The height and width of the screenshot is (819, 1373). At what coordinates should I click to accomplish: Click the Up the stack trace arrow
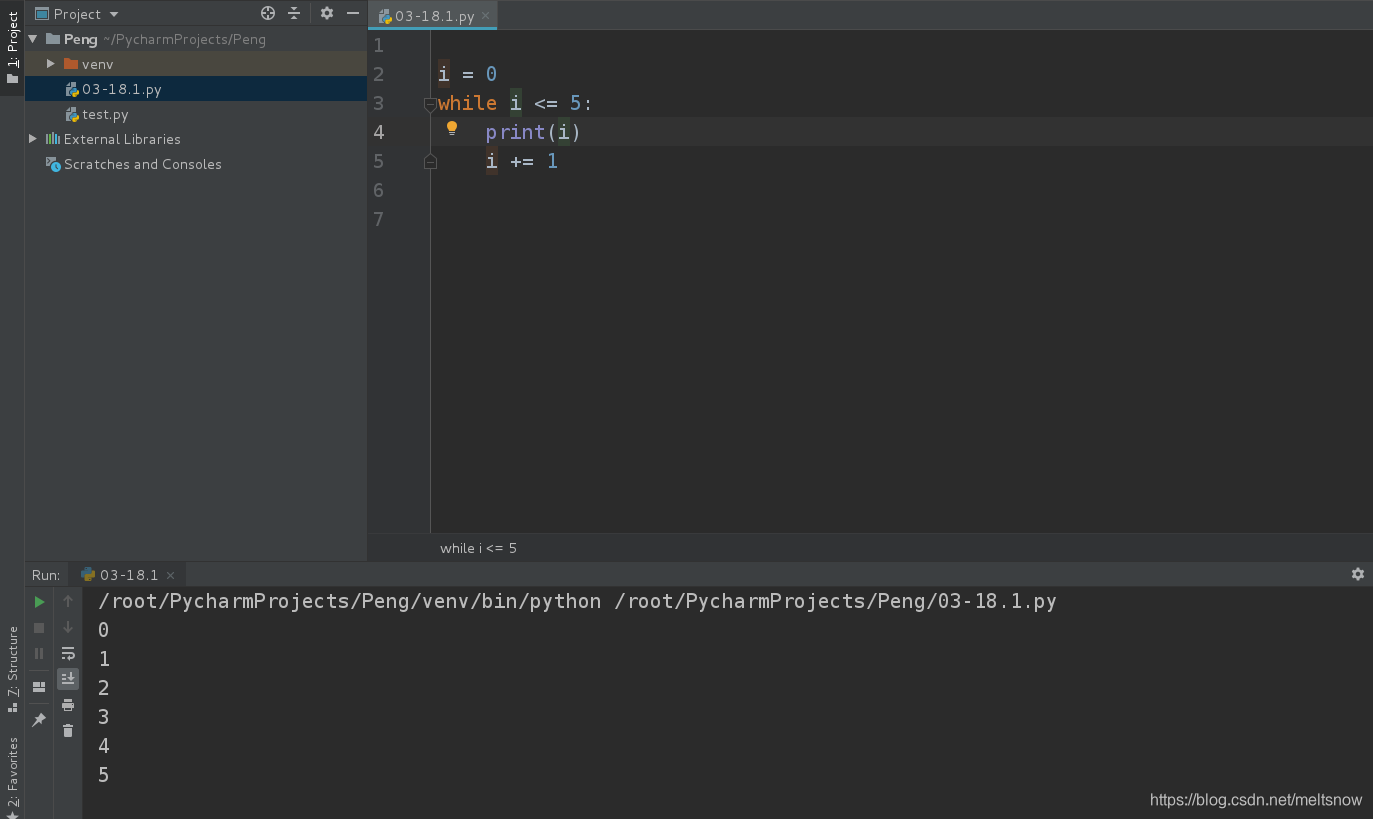click(68, 601)
